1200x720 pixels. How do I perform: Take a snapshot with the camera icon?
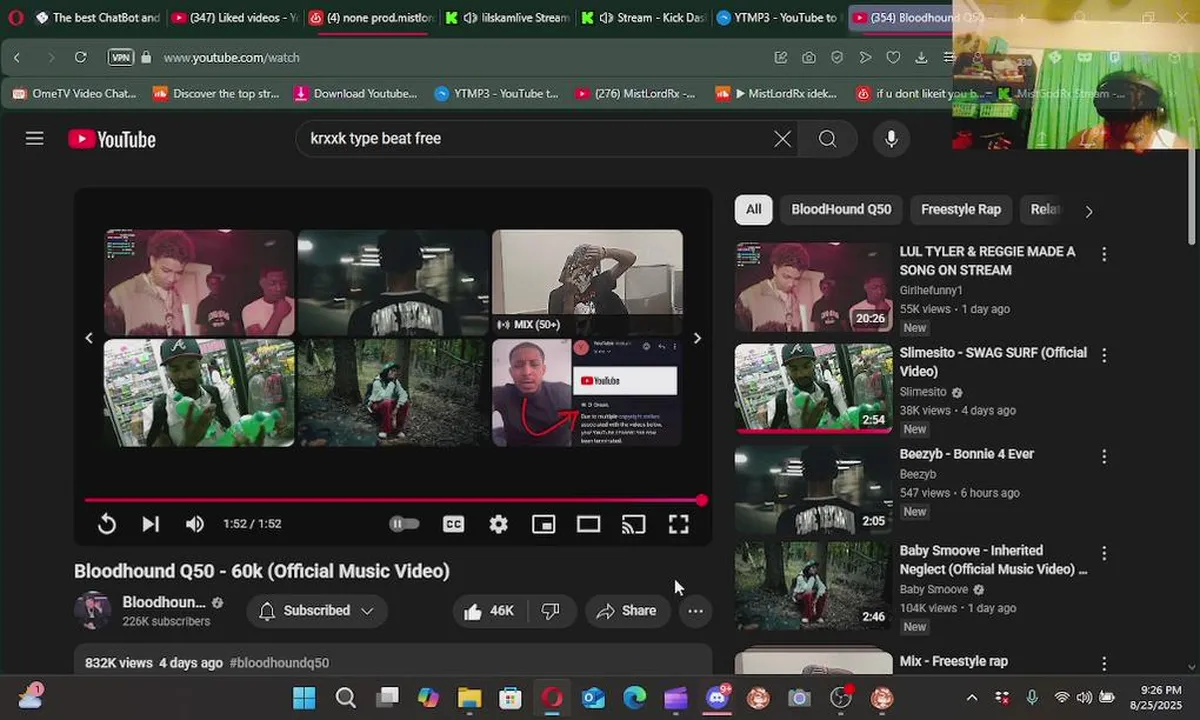point(808,57)
